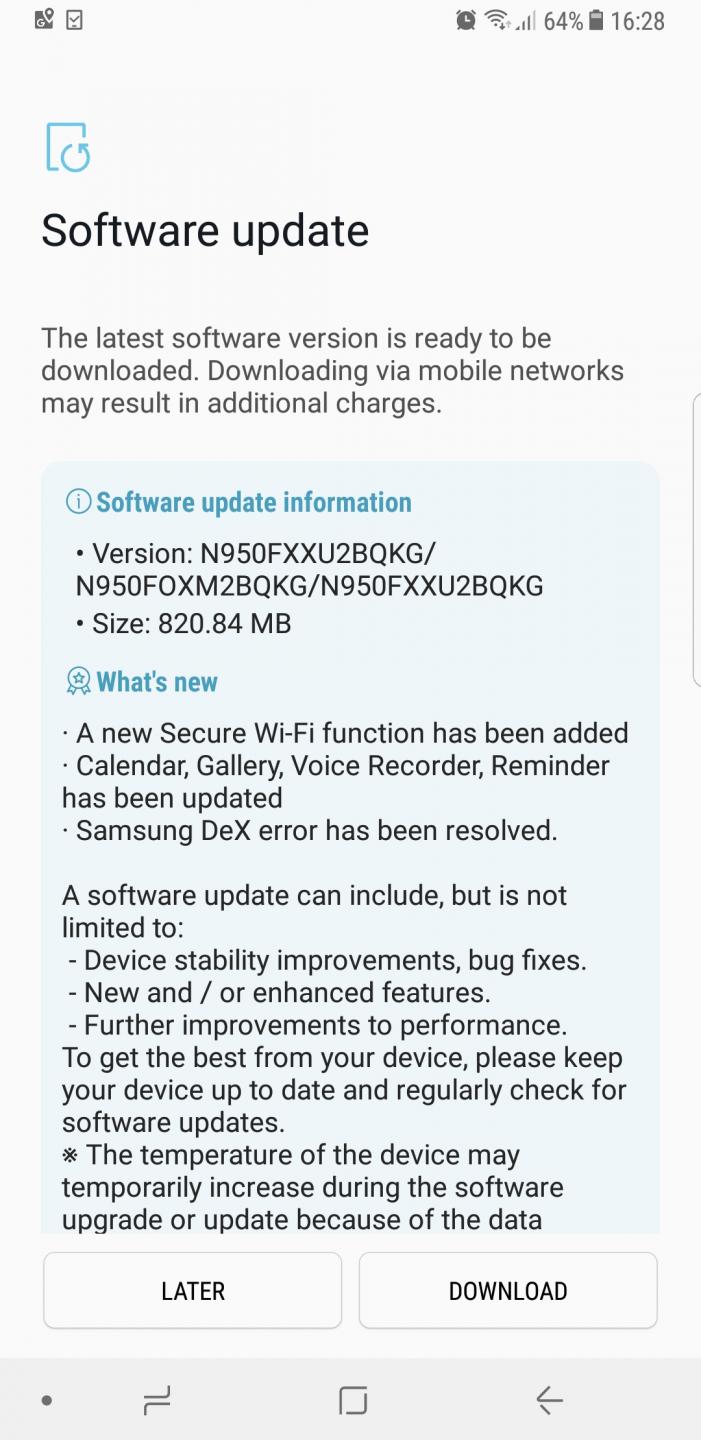
Task: Tap the software update refresh icon
Action: [x=68, y=147]
